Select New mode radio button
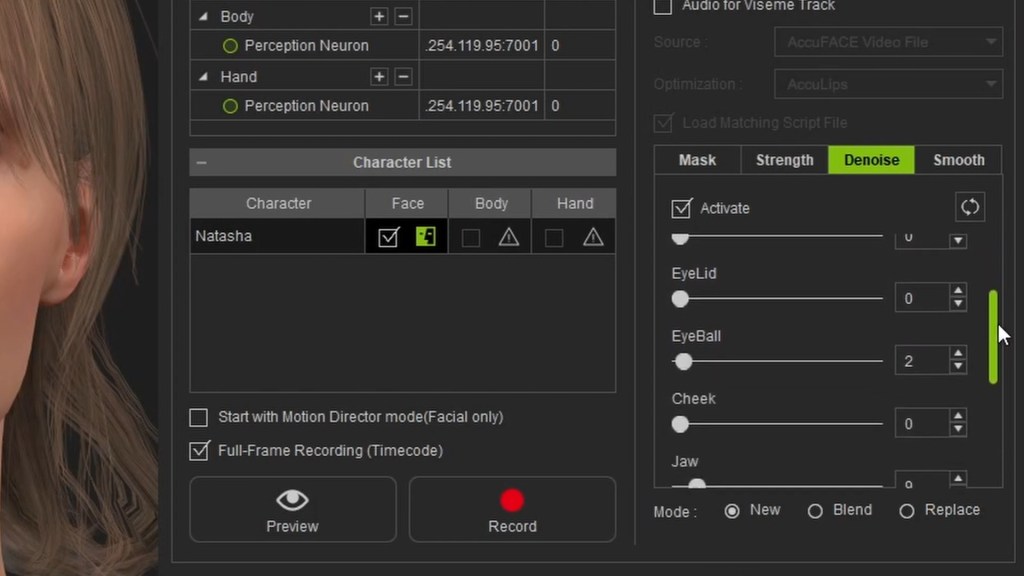Screen dimensions: 1024x576 click(x=731, y=511)
